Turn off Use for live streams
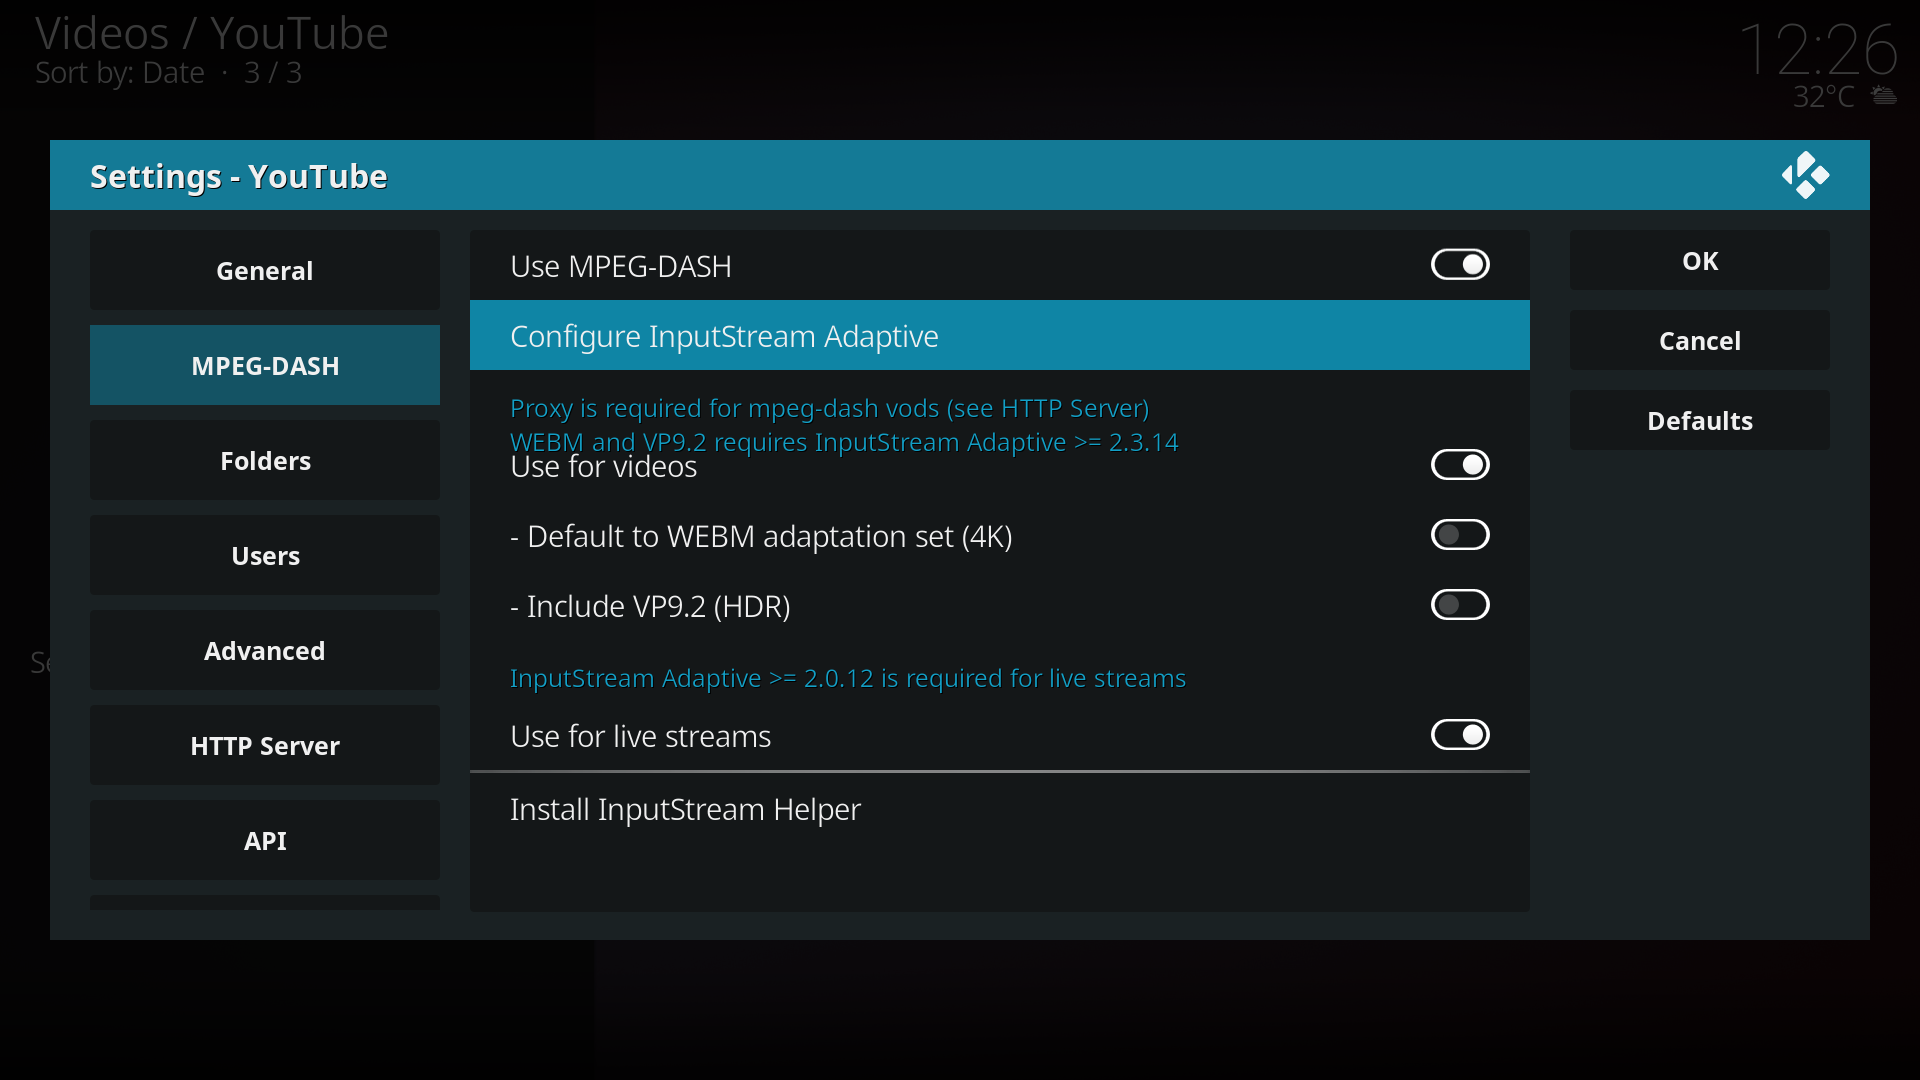This screenshot has width=1920, height=1080. pyautogui.click(x=1460, y=735)
